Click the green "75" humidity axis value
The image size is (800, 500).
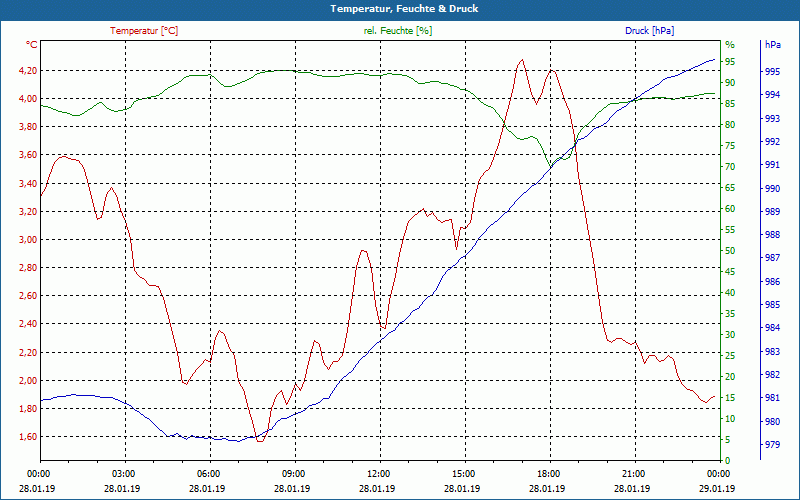point(730,146)
